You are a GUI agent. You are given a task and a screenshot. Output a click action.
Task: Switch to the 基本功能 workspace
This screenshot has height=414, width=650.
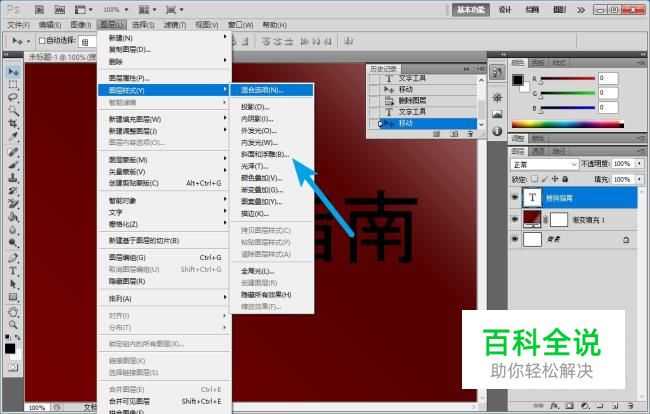(x=471, y=10)
